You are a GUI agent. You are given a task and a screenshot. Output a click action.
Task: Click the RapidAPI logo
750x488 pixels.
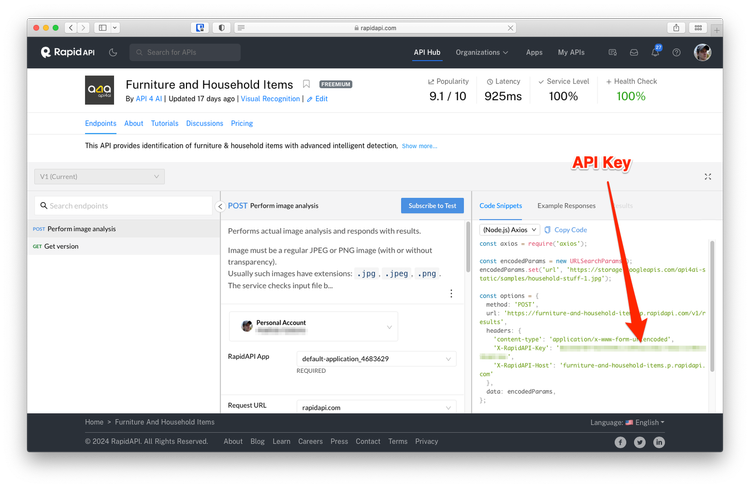pyautogui.click(x=67, y=52)
